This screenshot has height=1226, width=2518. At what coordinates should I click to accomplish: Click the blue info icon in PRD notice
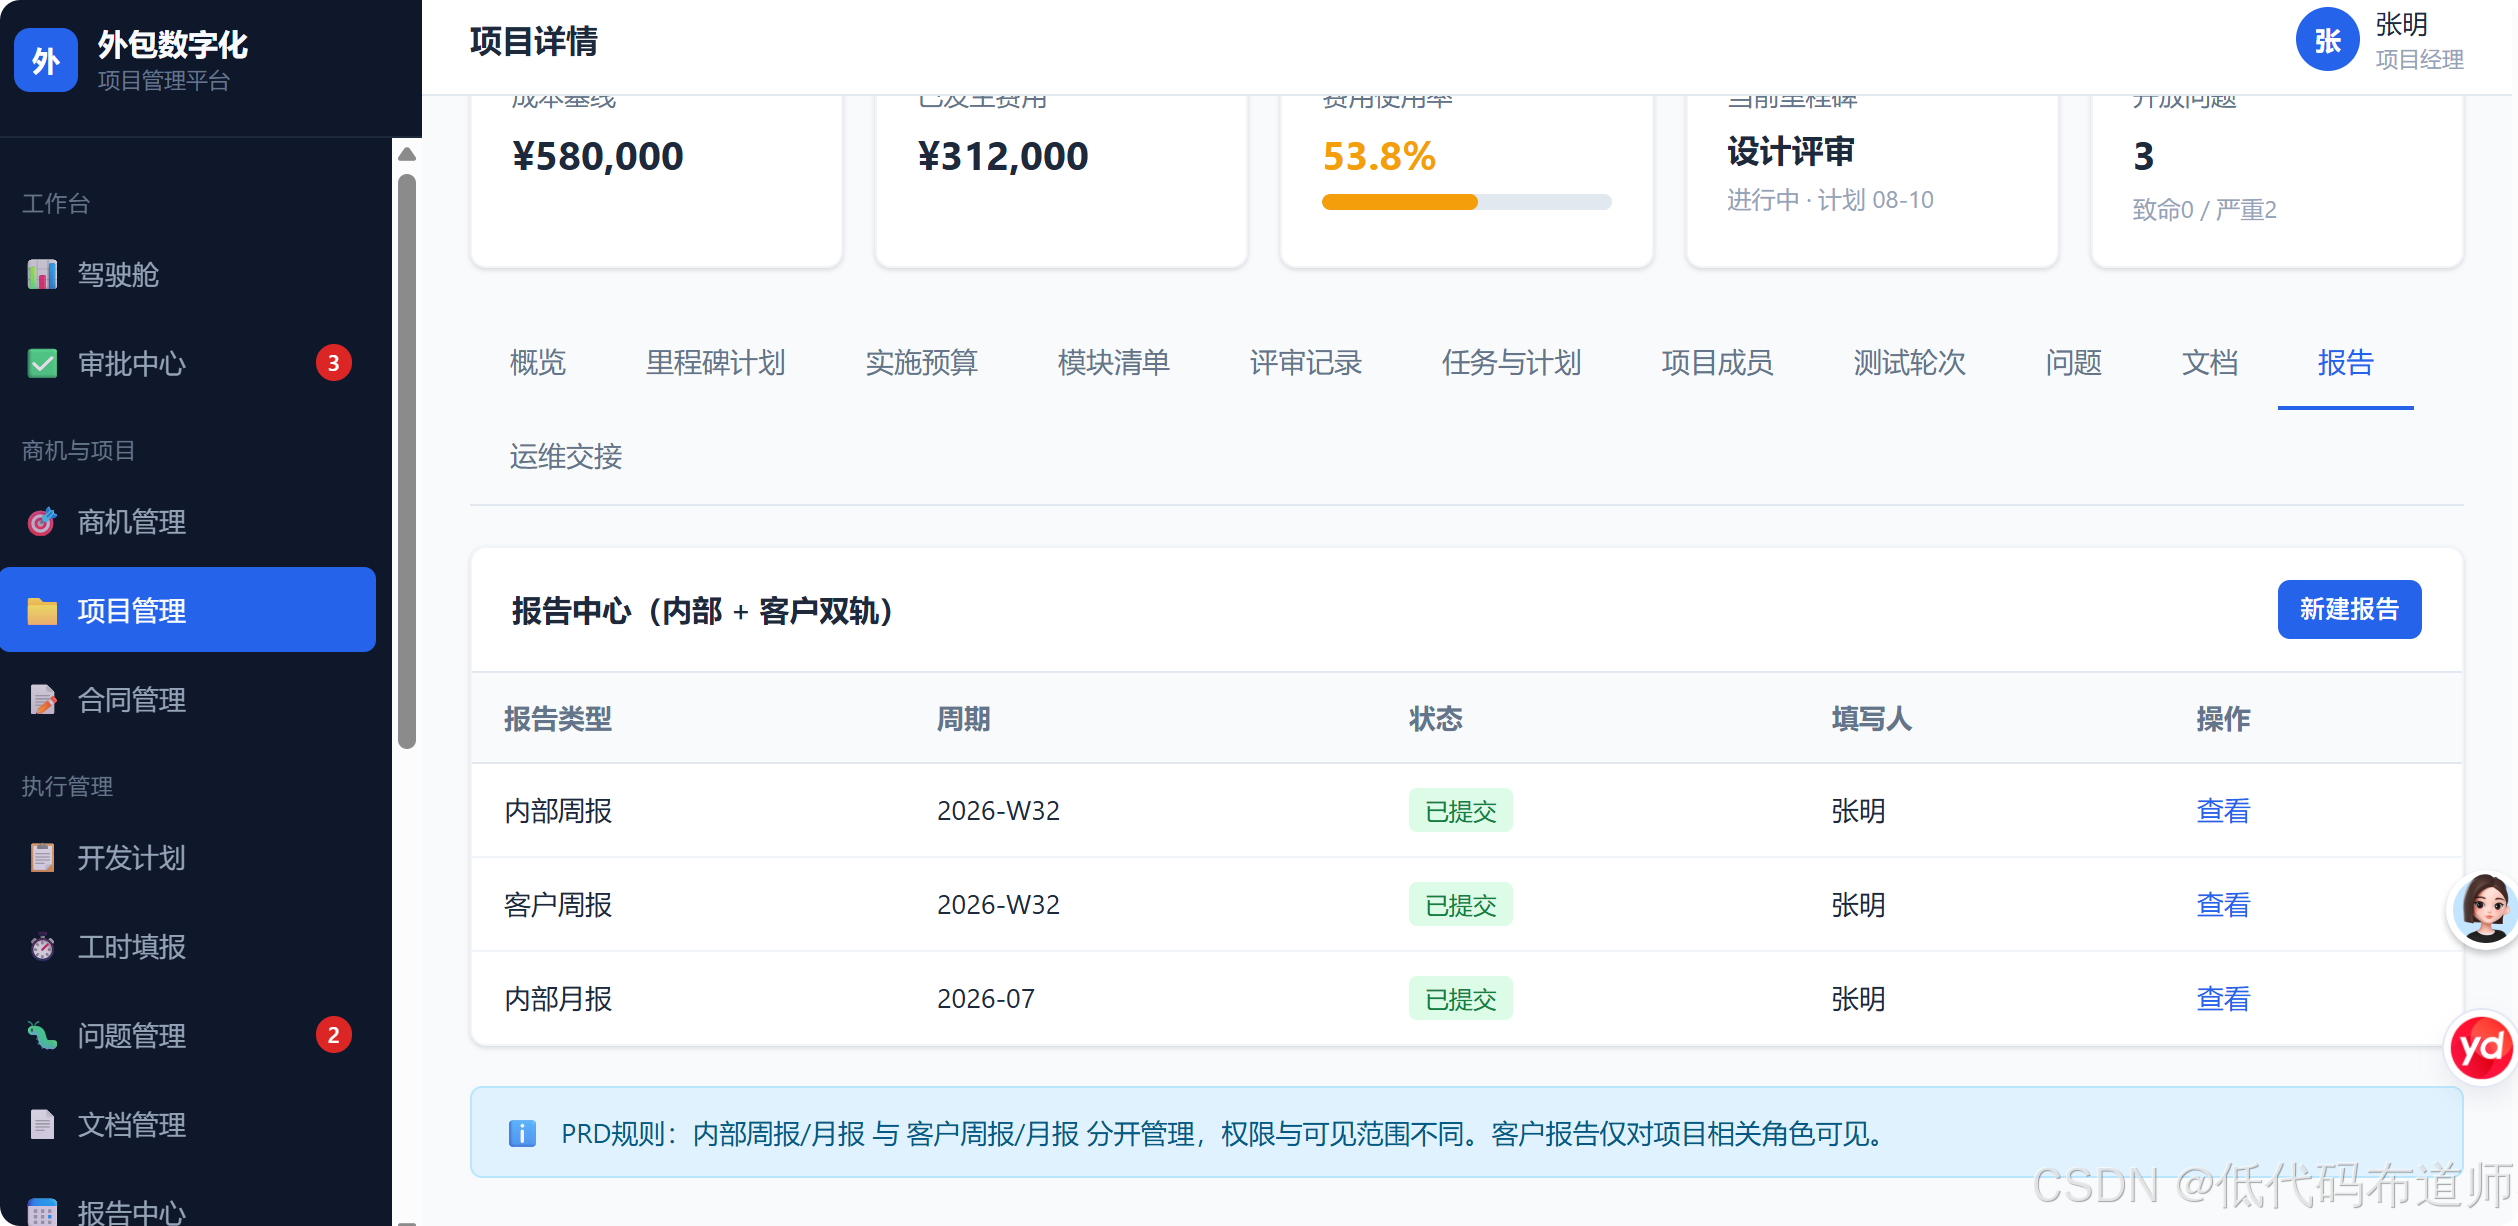click(522, 1133)
